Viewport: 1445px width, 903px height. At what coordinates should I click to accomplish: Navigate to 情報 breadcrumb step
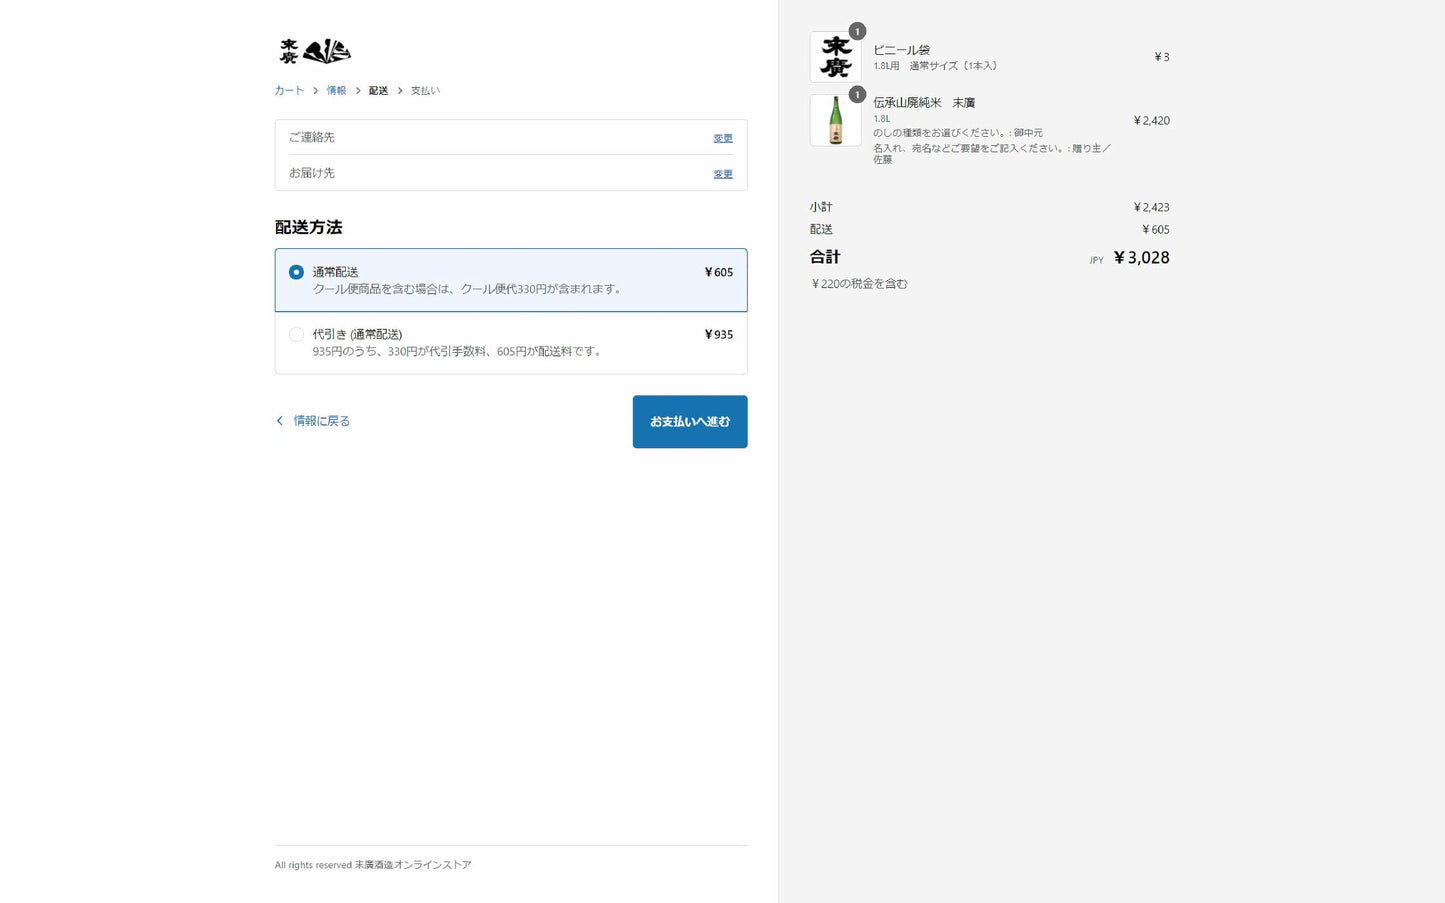click(x=336, y=91)
